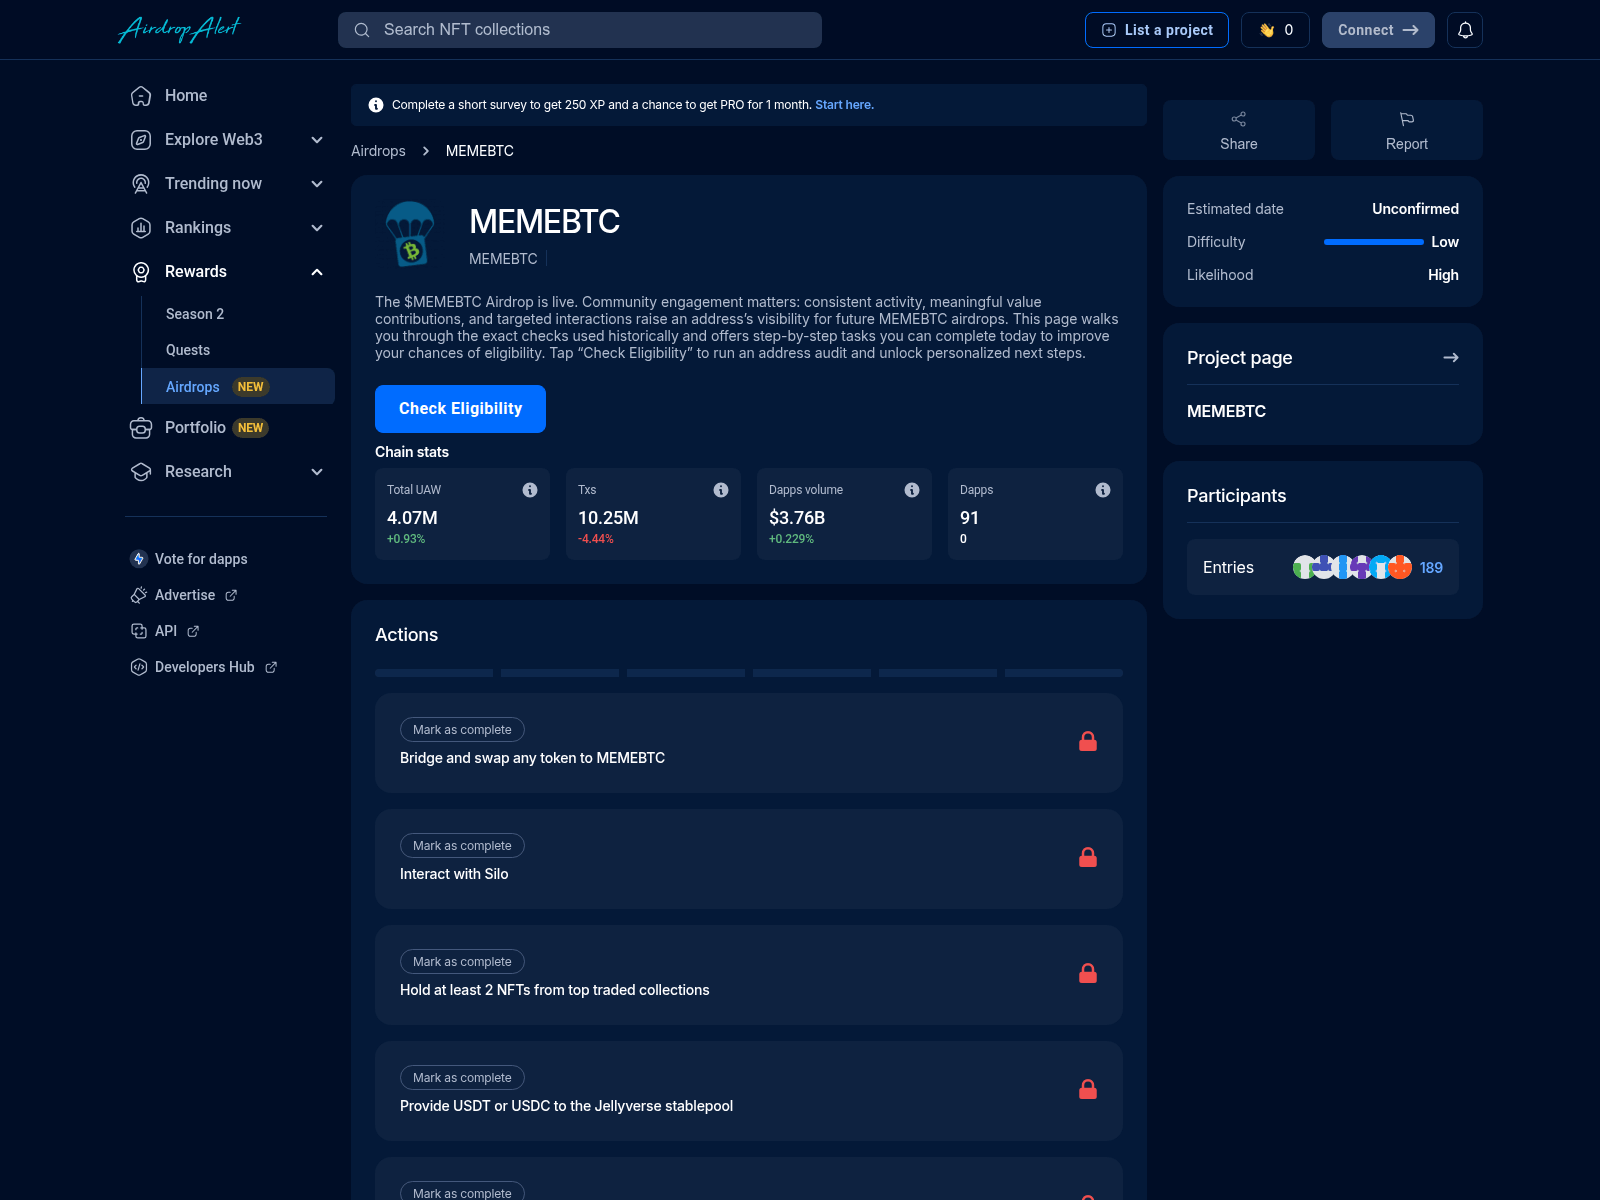Collapse the Rewards menu

coord(317,272)
